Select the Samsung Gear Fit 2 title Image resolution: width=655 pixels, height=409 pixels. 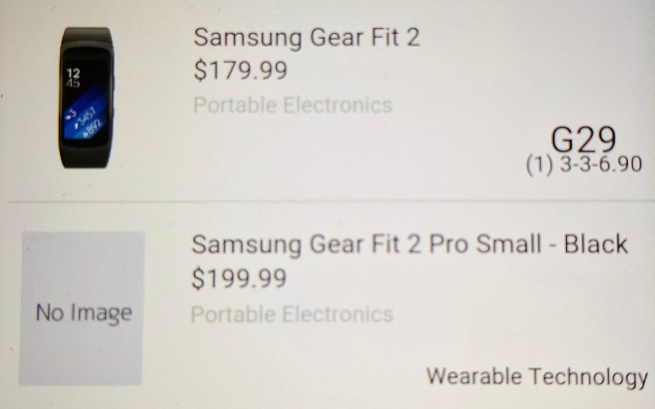[x=307, y=38]
